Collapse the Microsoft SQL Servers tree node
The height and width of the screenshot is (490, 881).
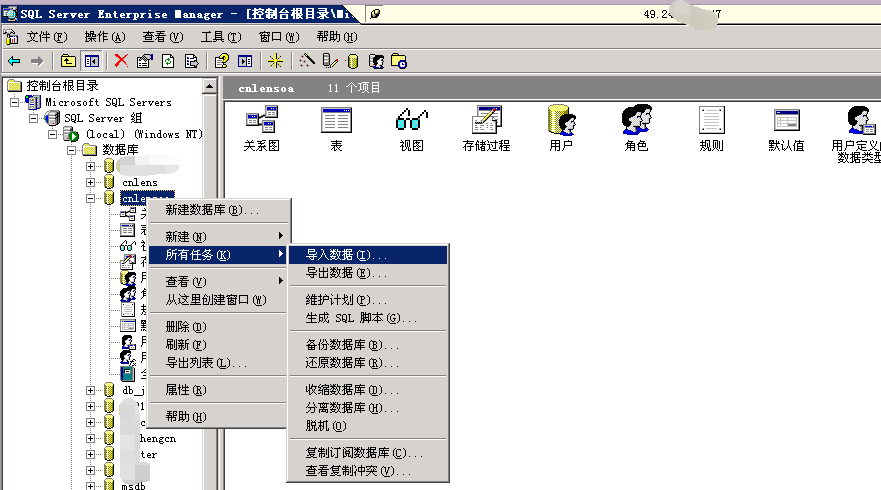click(15, 102)
